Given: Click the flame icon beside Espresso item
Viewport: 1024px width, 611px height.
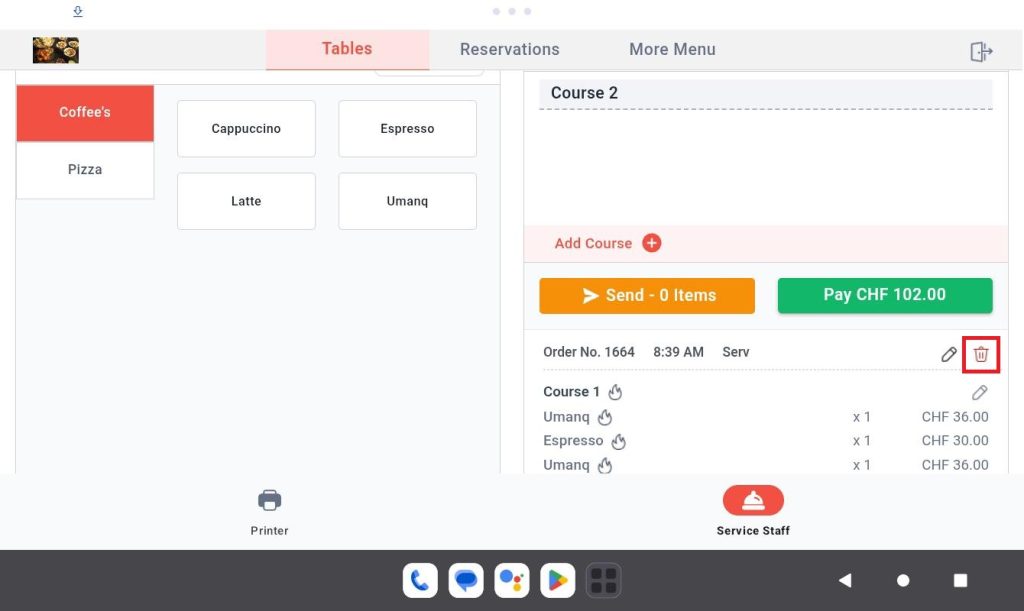Looking at the screenshot, I should pyautogui.click(x=618, y=441).
